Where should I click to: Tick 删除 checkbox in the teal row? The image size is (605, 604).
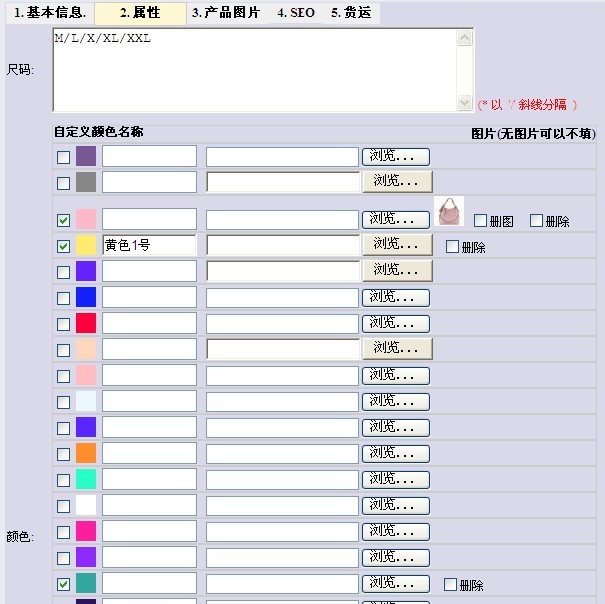point(450,584)
